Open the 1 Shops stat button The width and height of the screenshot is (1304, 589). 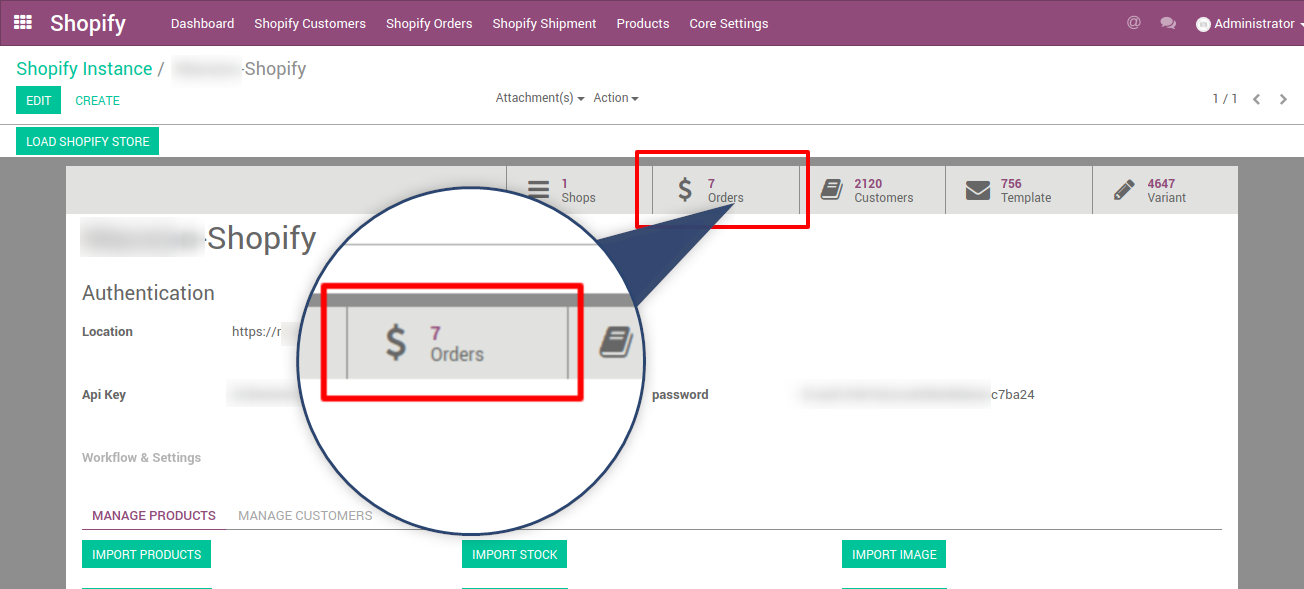click(x=579, y=190)
